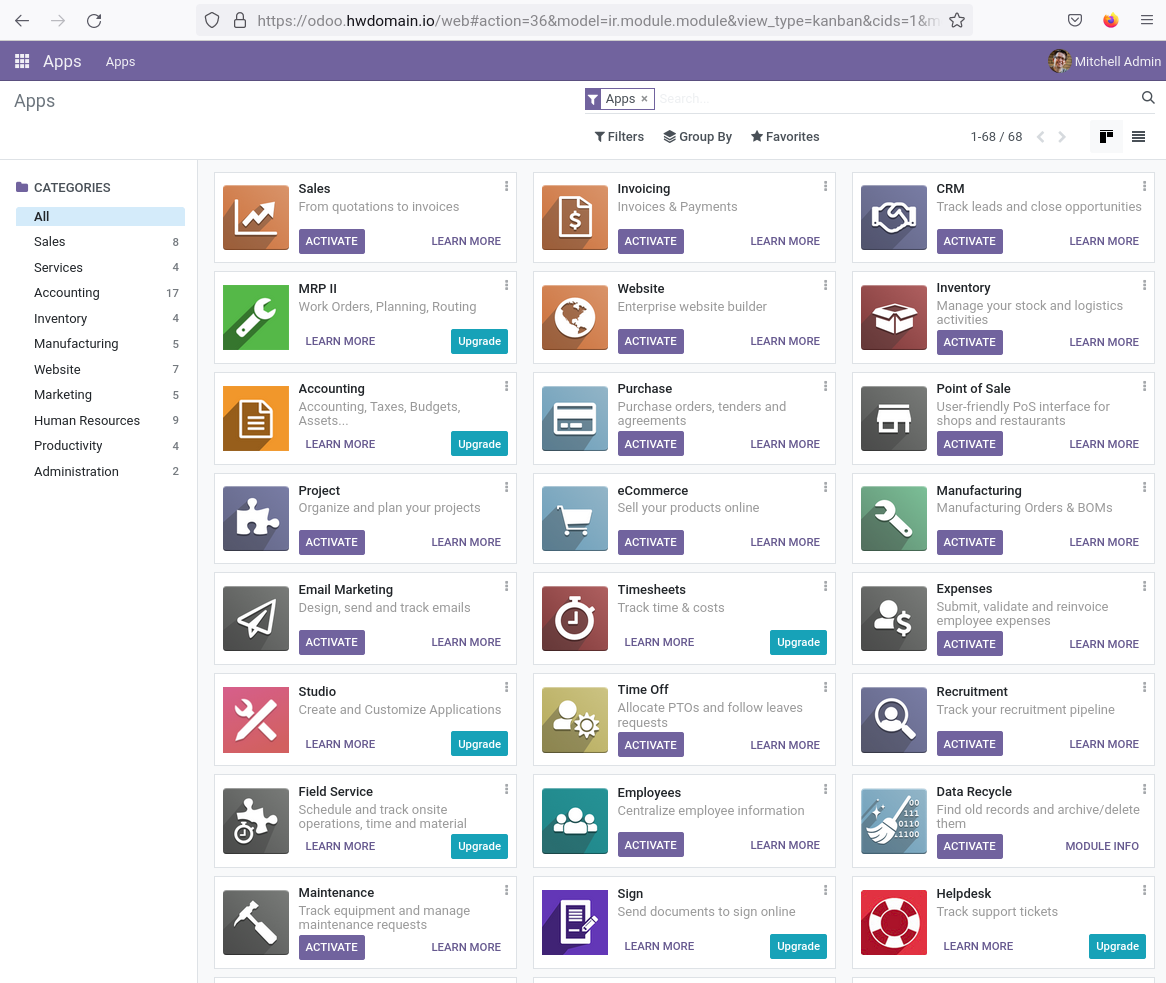Open Mitchell Admin user menu
The width and height of the screenshot is (1166, 983).
click(1104, 61)
